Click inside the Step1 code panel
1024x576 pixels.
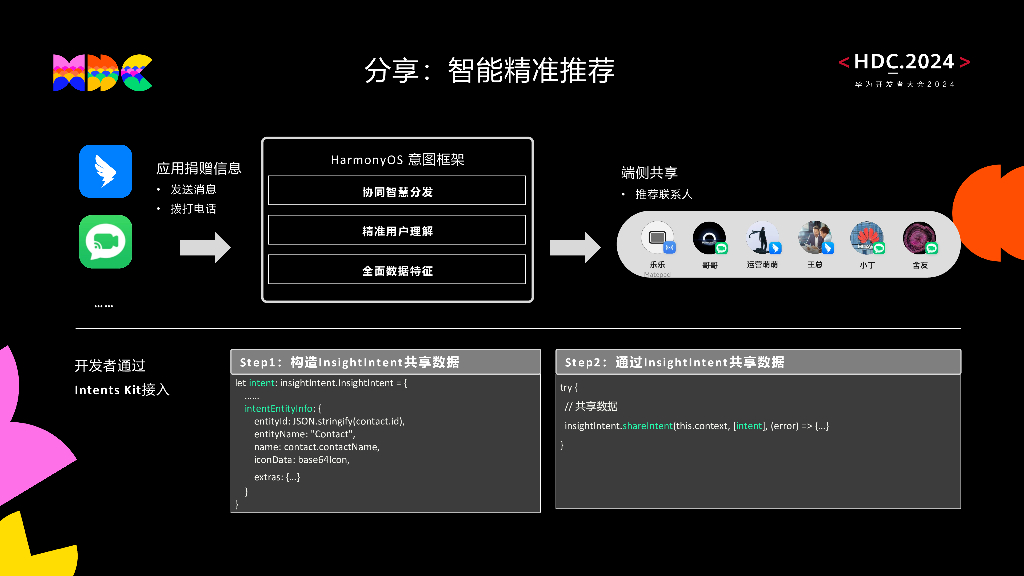tap(385, 440)
